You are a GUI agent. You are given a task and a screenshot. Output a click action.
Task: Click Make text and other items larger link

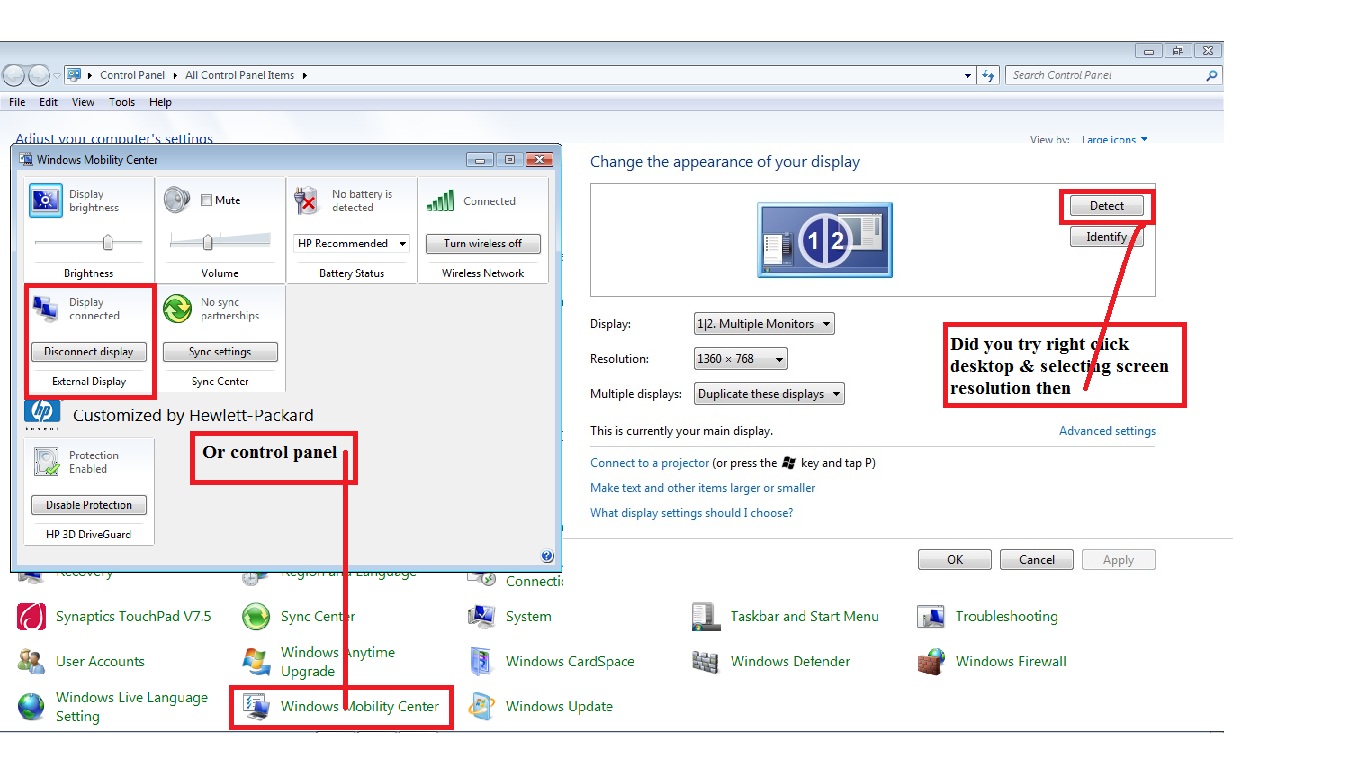click(x=702, y=488)
